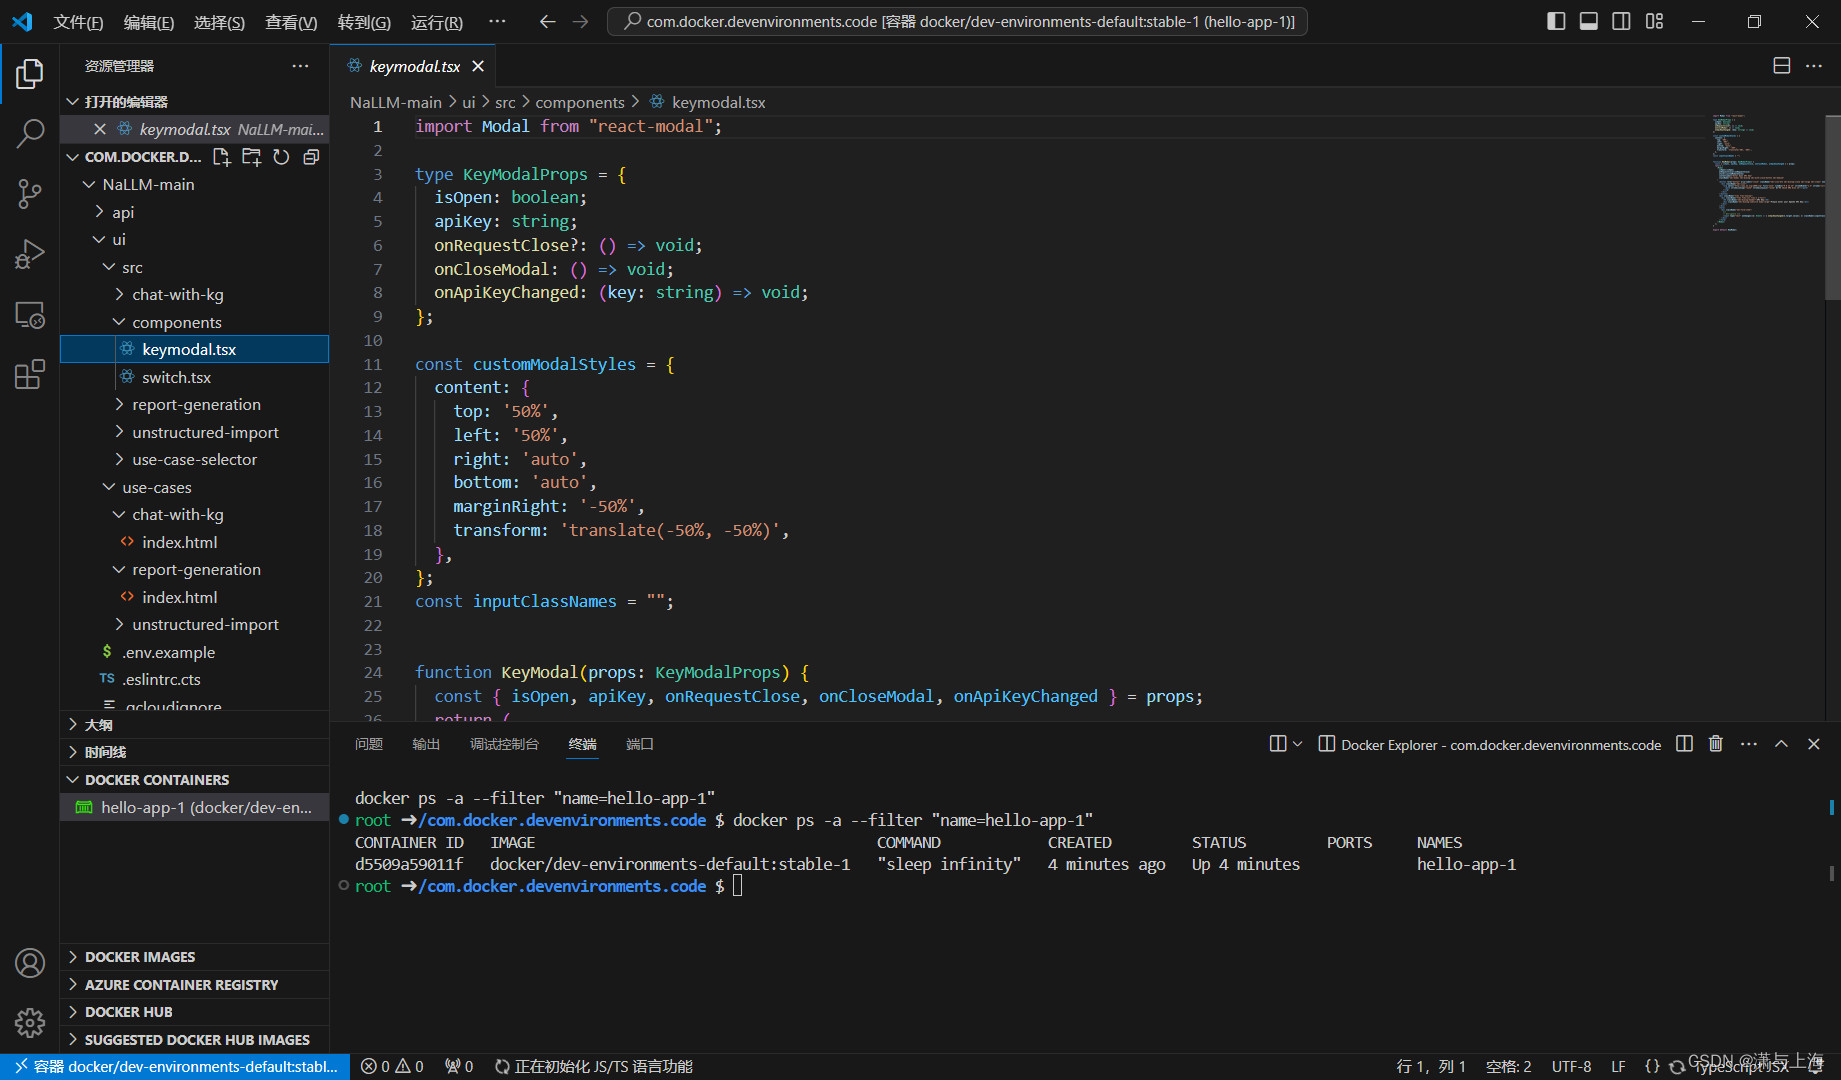
Task: Open the Search view in activity bar
Action: (x=30, y=133)
